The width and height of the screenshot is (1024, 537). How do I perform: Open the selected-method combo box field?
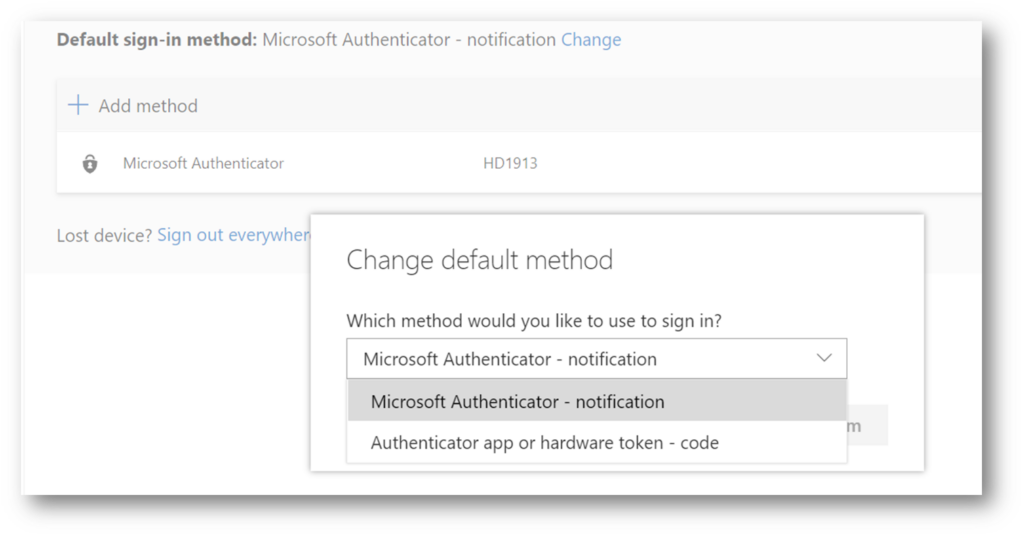pos(596,359)
